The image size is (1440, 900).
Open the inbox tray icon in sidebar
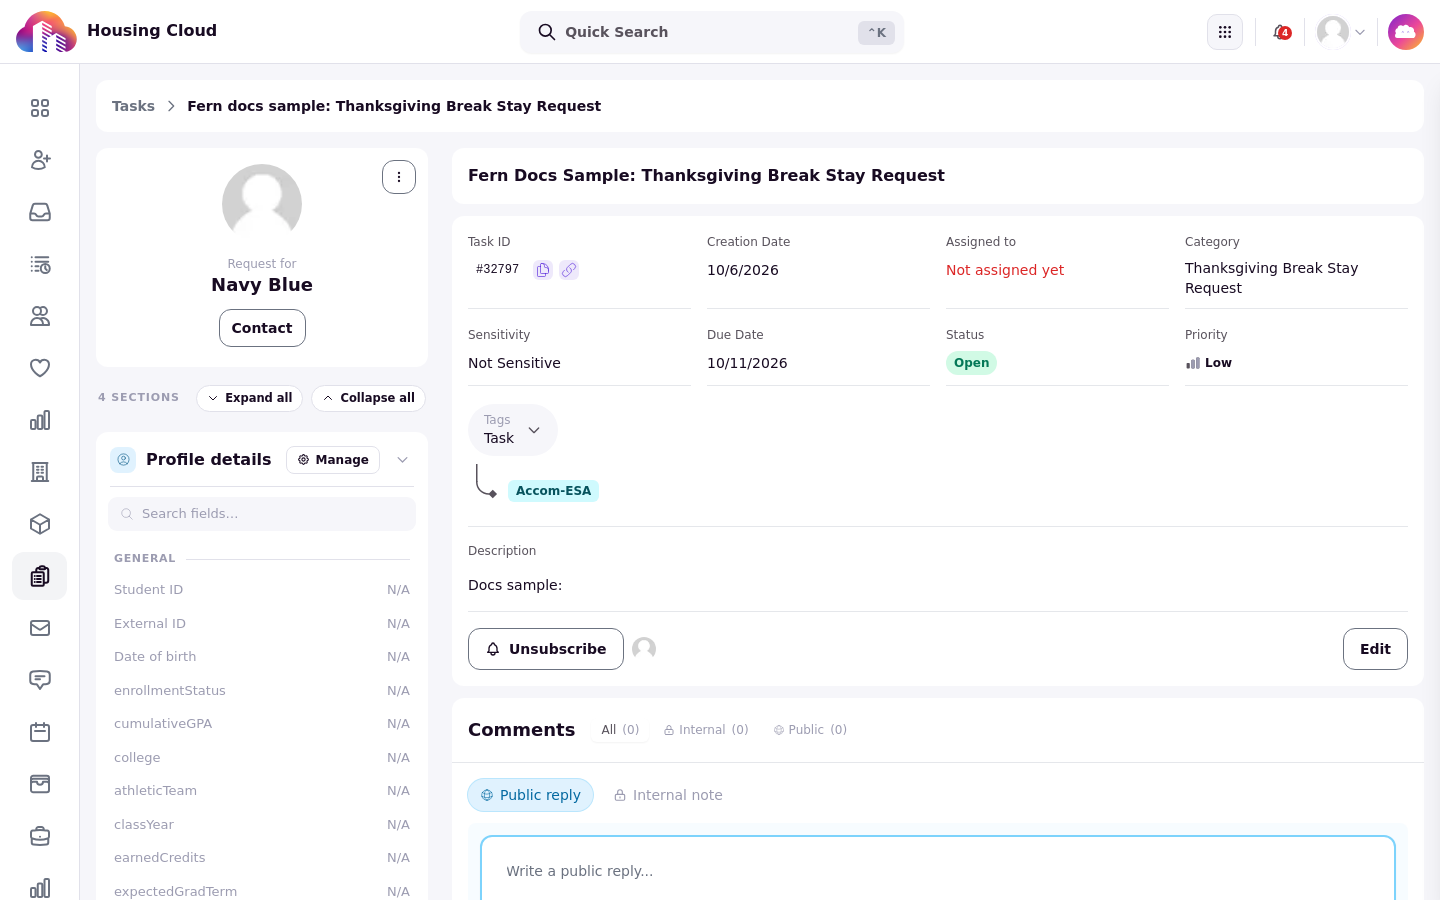coord(40,212)
